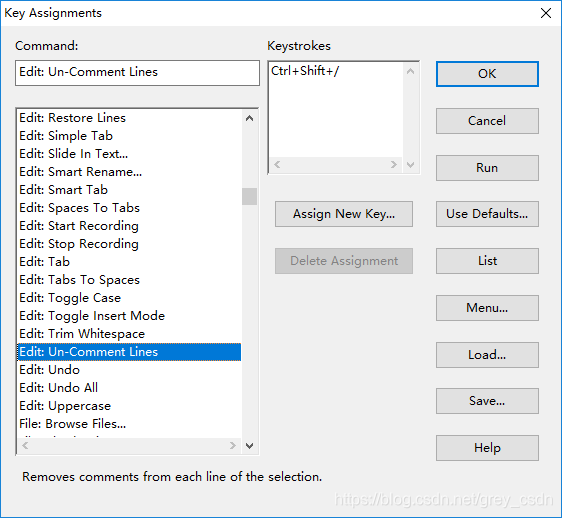Screen dimensions: 562x518
Task: Click Use Defaults... button
Action: tap(487, 214)
